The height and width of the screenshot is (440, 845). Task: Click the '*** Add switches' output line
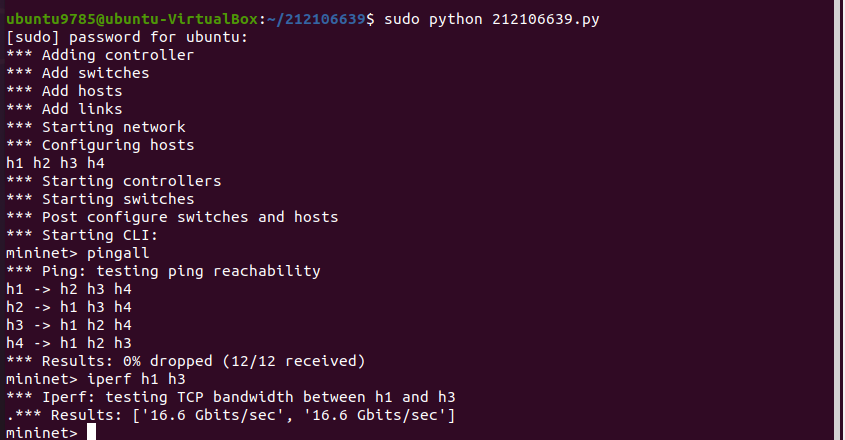pyautogui.click(x=78, y=73)
